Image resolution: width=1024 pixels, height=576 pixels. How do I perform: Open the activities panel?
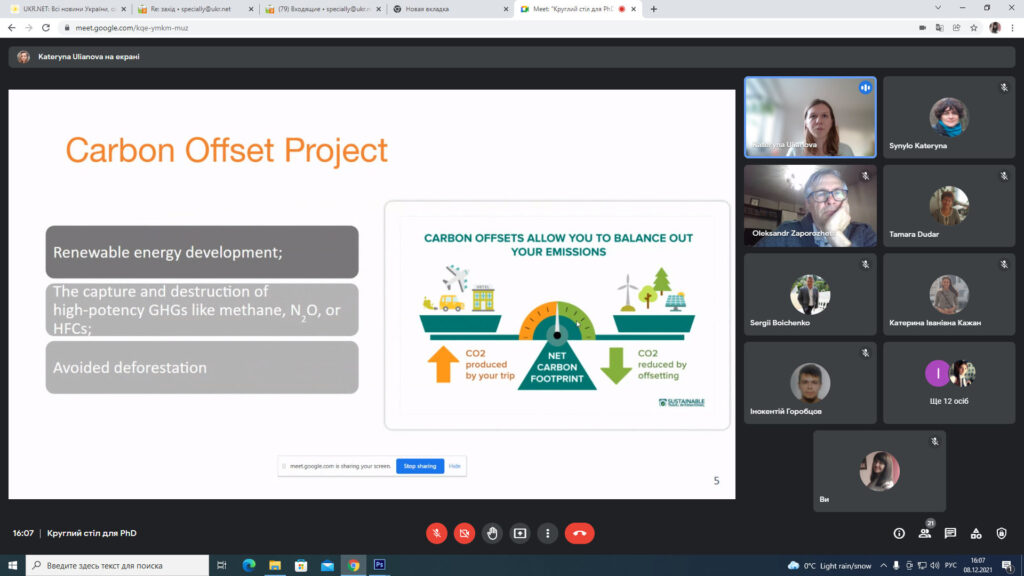click(976, 534)
